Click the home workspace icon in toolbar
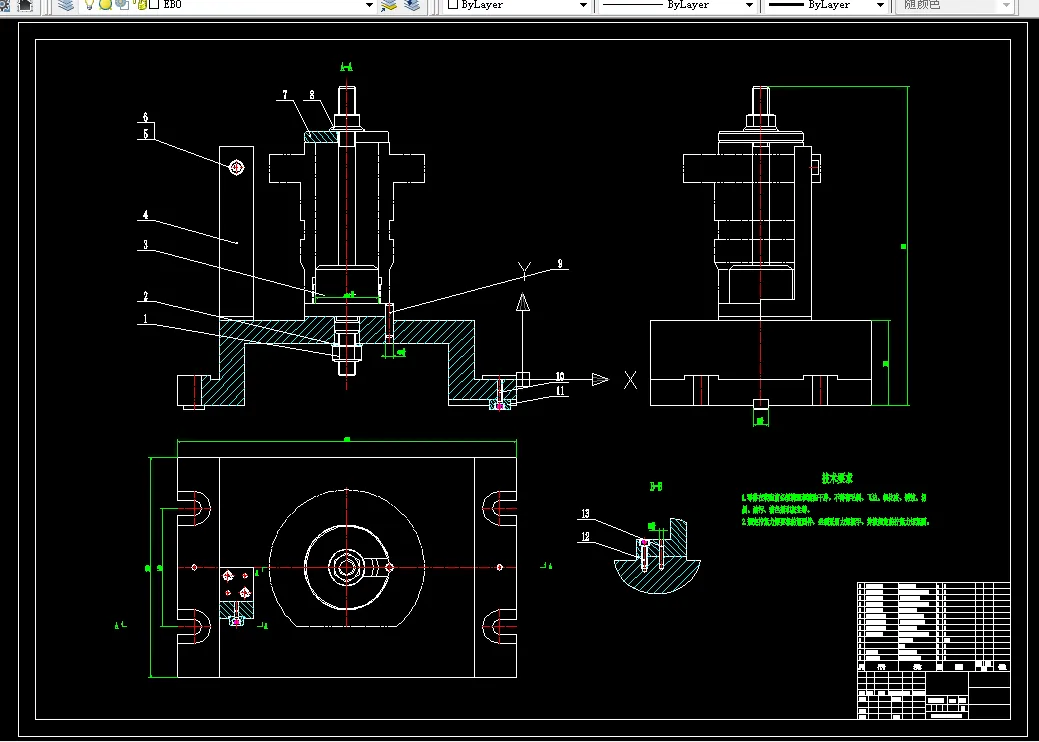The width and height of the screenshot is (1039, 742). pyautogui.click(x=25, y=5)
